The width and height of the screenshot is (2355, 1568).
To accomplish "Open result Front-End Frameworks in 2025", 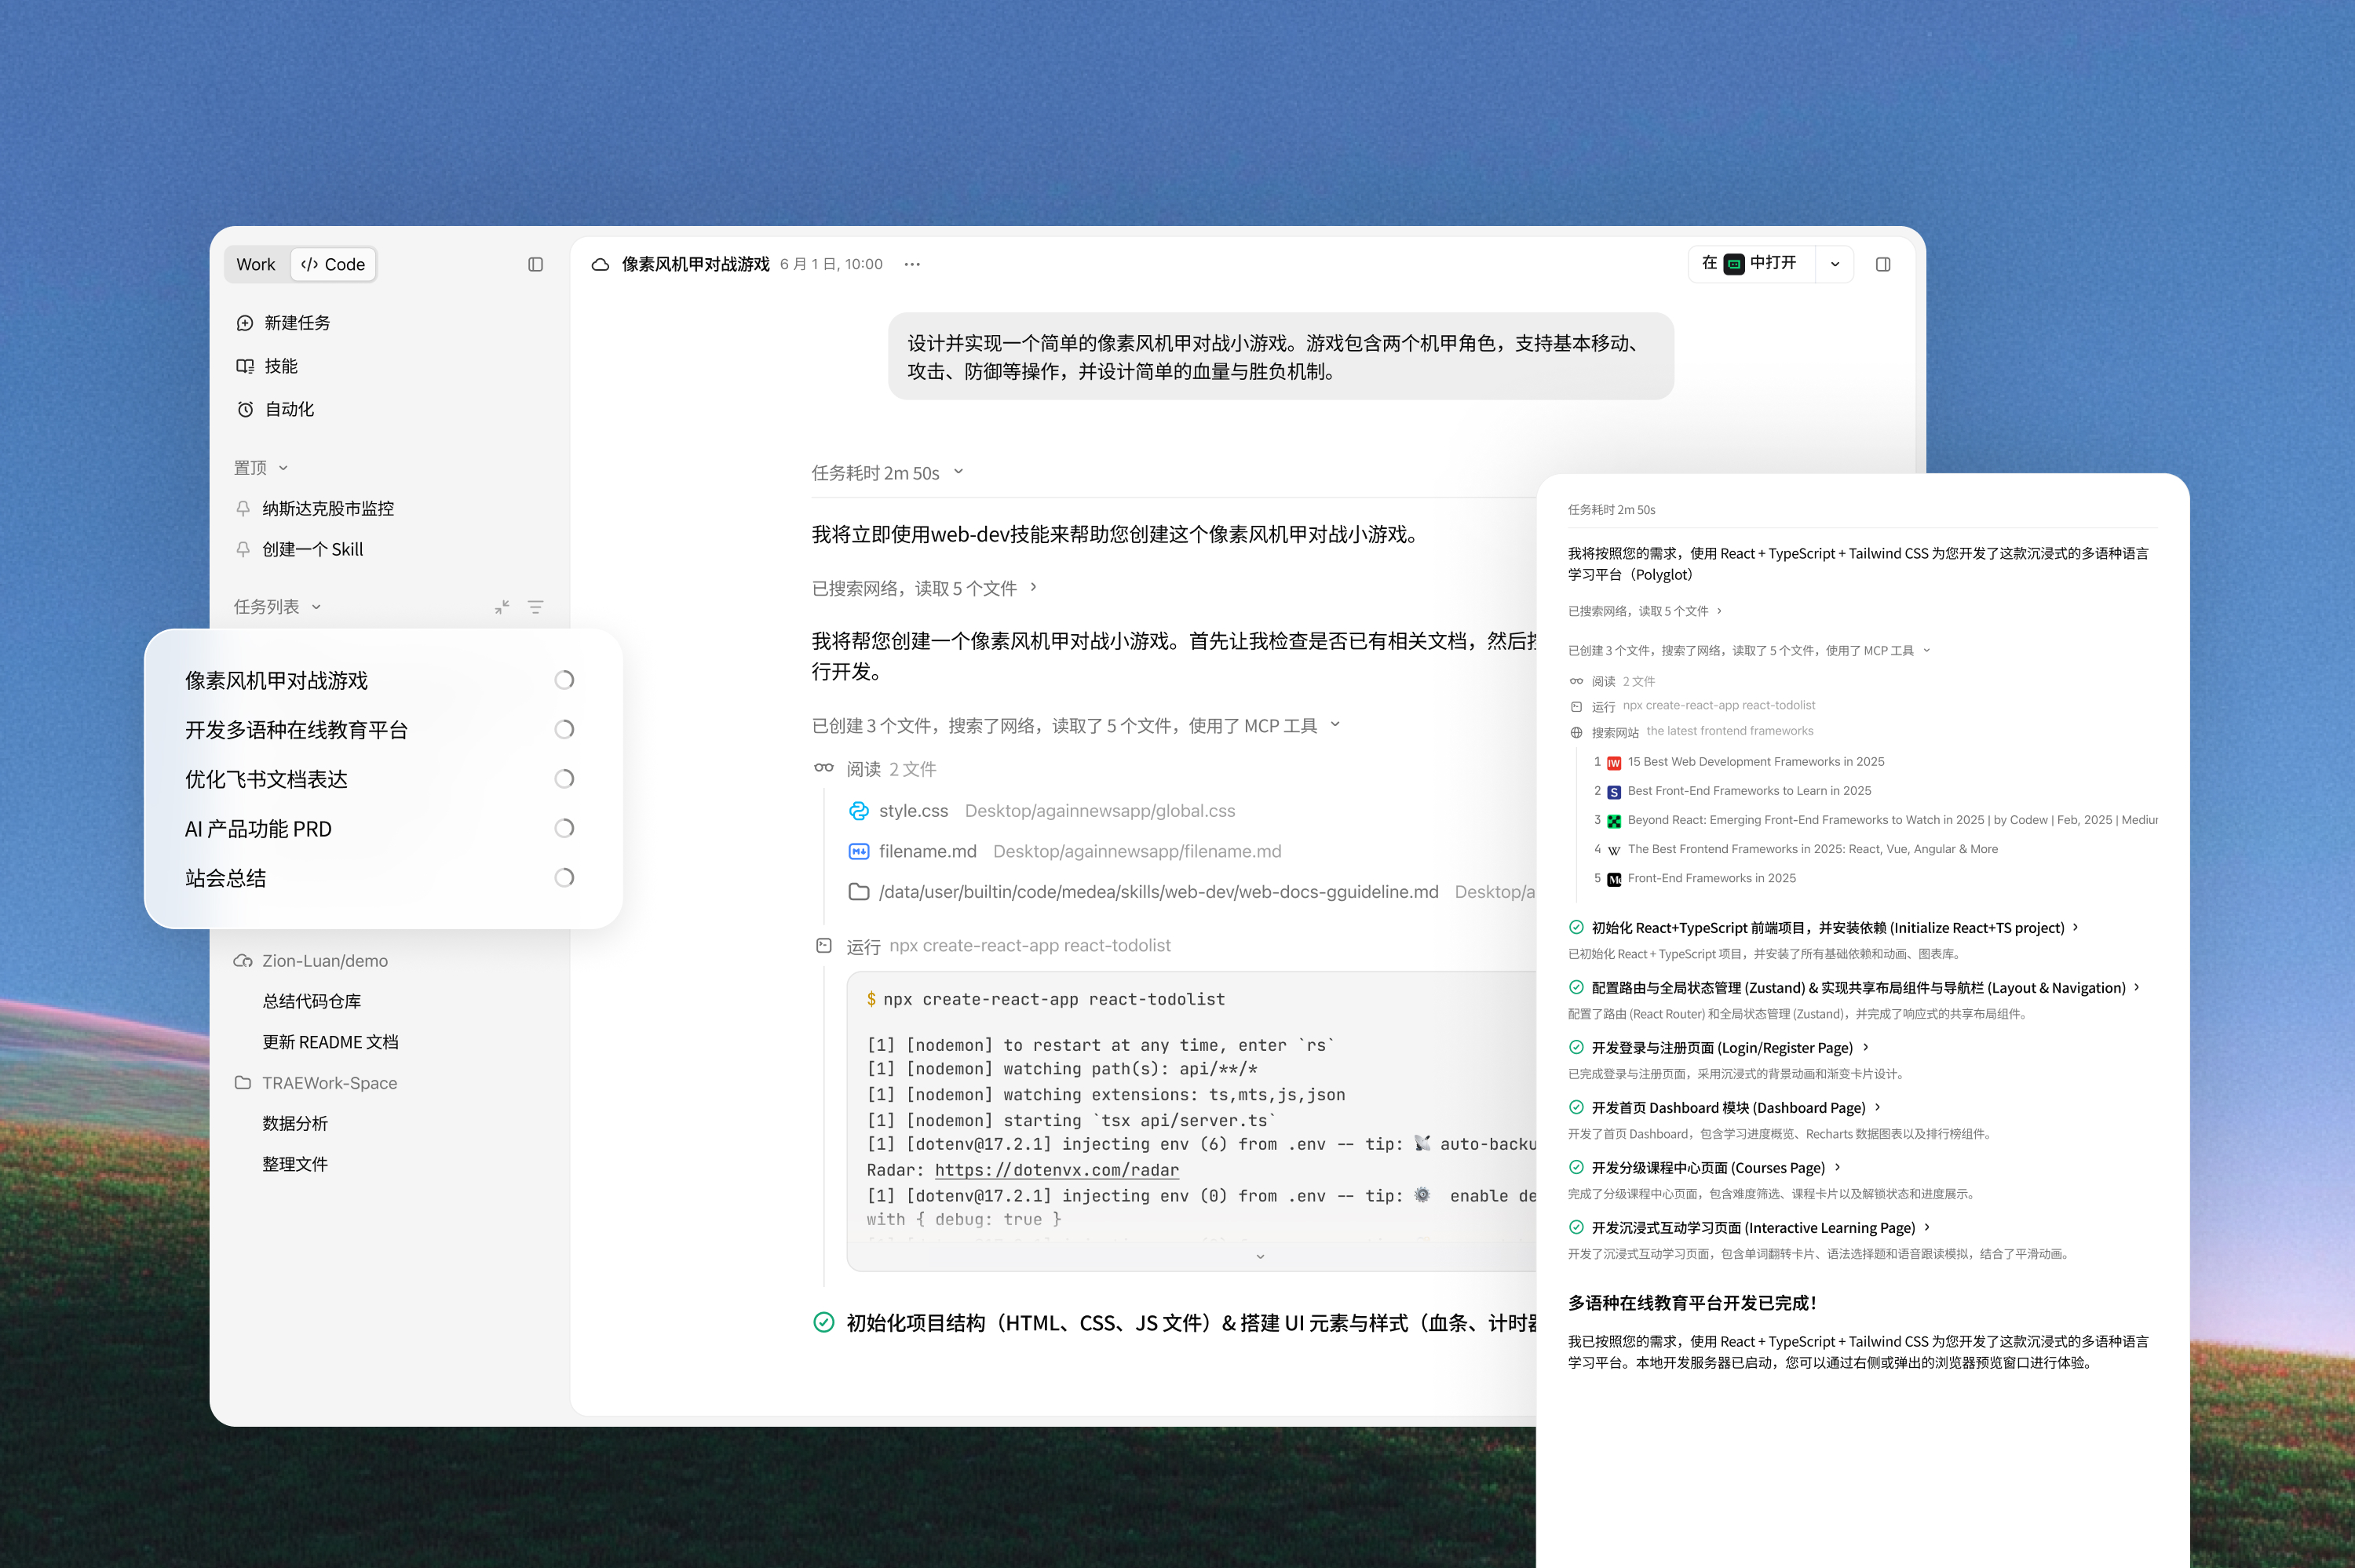I will pyautogui.click(x=1711, y=879).
